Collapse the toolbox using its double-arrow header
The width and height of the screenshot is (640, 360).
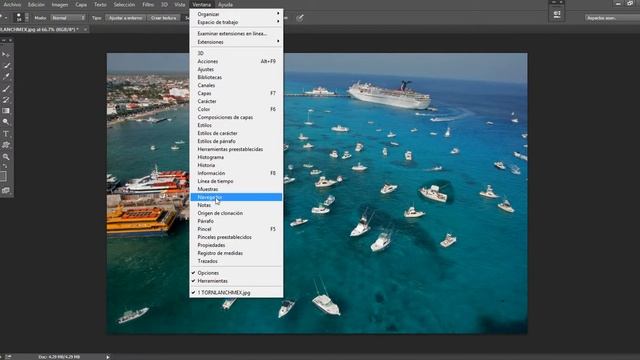3,40
